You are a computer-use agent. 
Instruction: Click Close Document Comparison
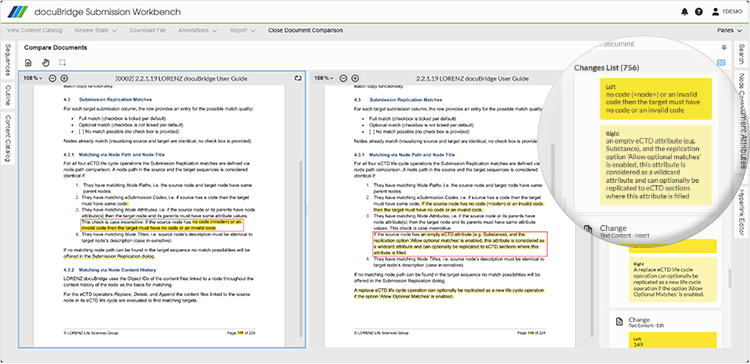[x=305, y=30]
